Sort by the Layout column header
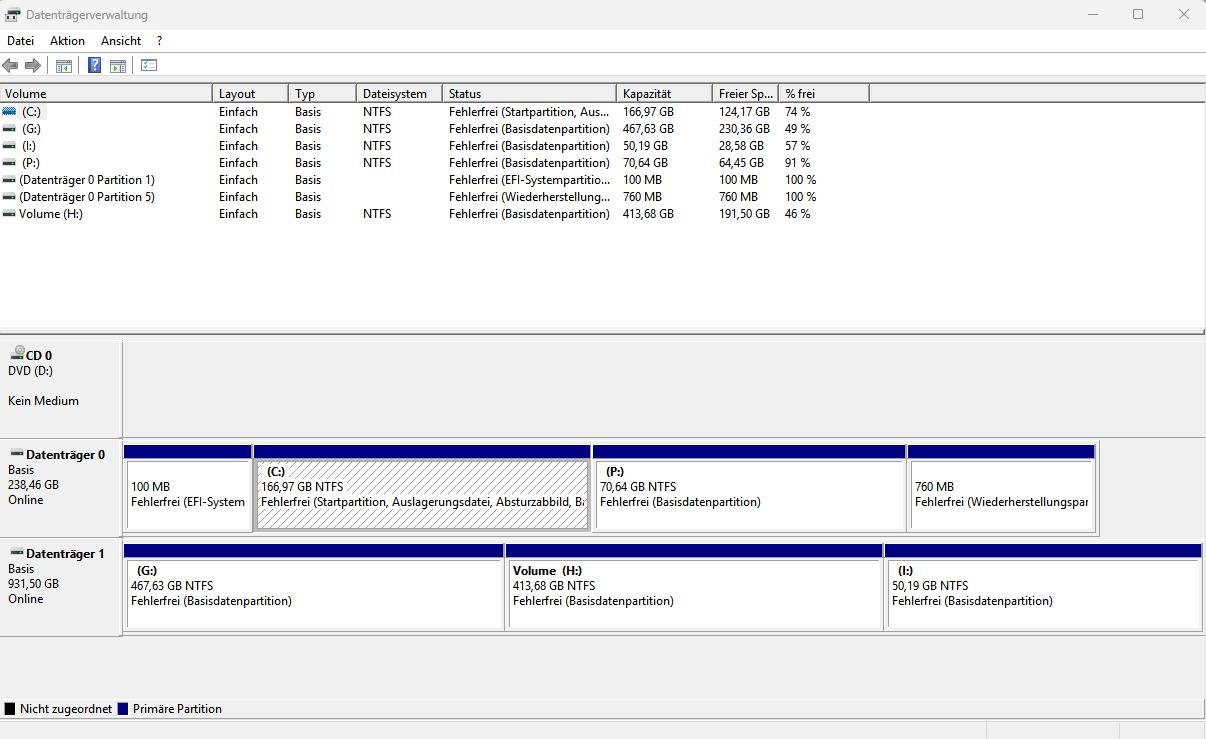Screen dimensions: 1206x739 [250, 94]
